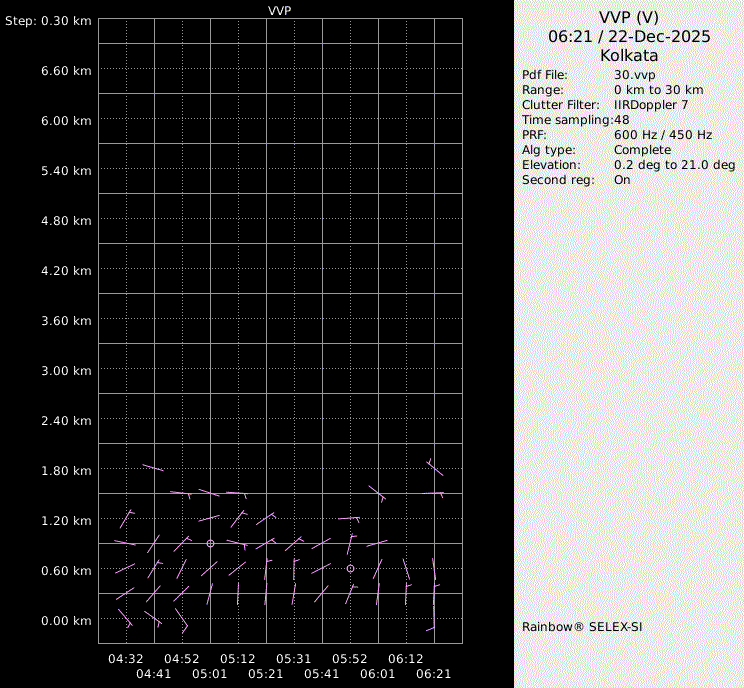Click the Pdf File value 30.vvp
744x688 pixels.
pos(634,75)
